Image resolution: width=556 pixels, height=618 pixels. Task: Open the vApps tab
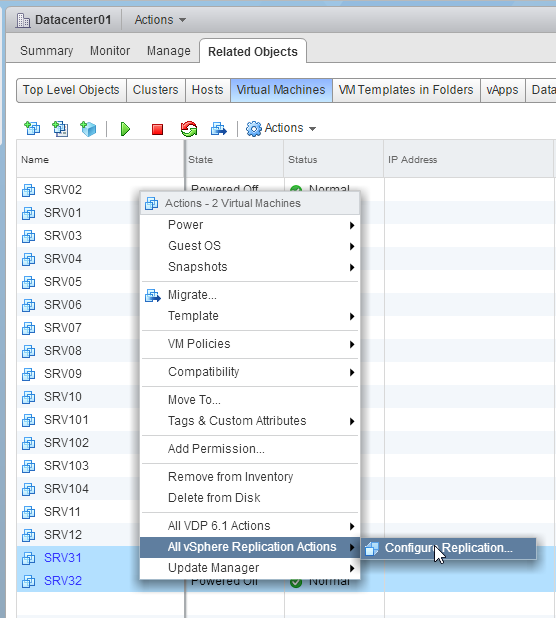click(502, 90)
